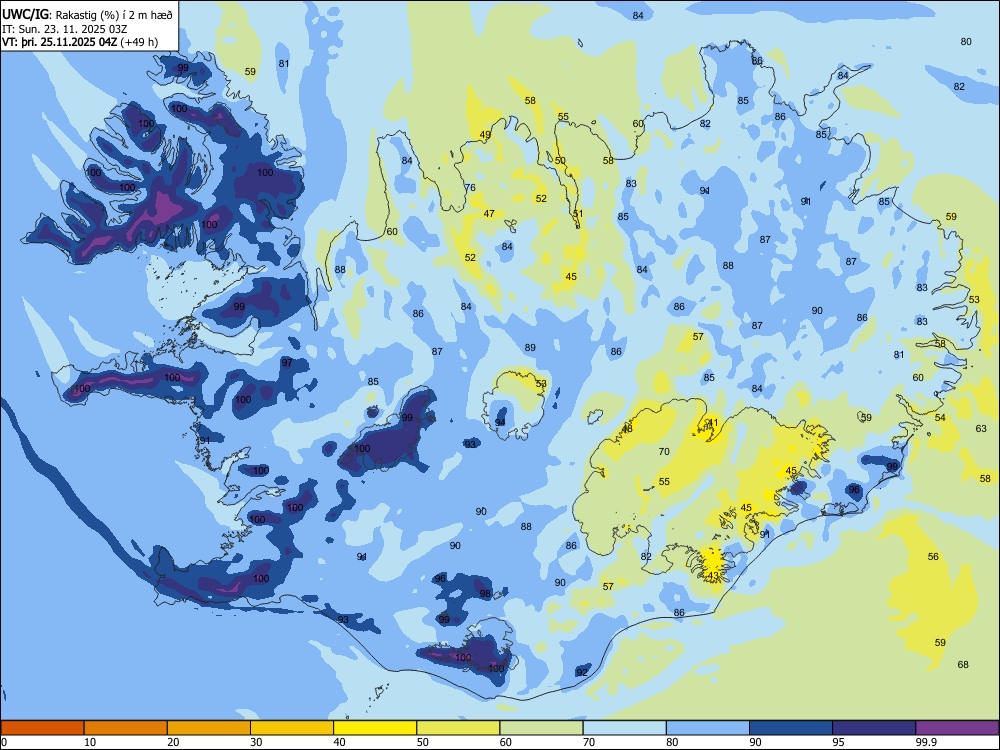Image resolution: width=1000 pixels, height=750 pixels.
Task: Click the 47 humidity value on the map
Action: pyautogui.click(x=489, y=214)
